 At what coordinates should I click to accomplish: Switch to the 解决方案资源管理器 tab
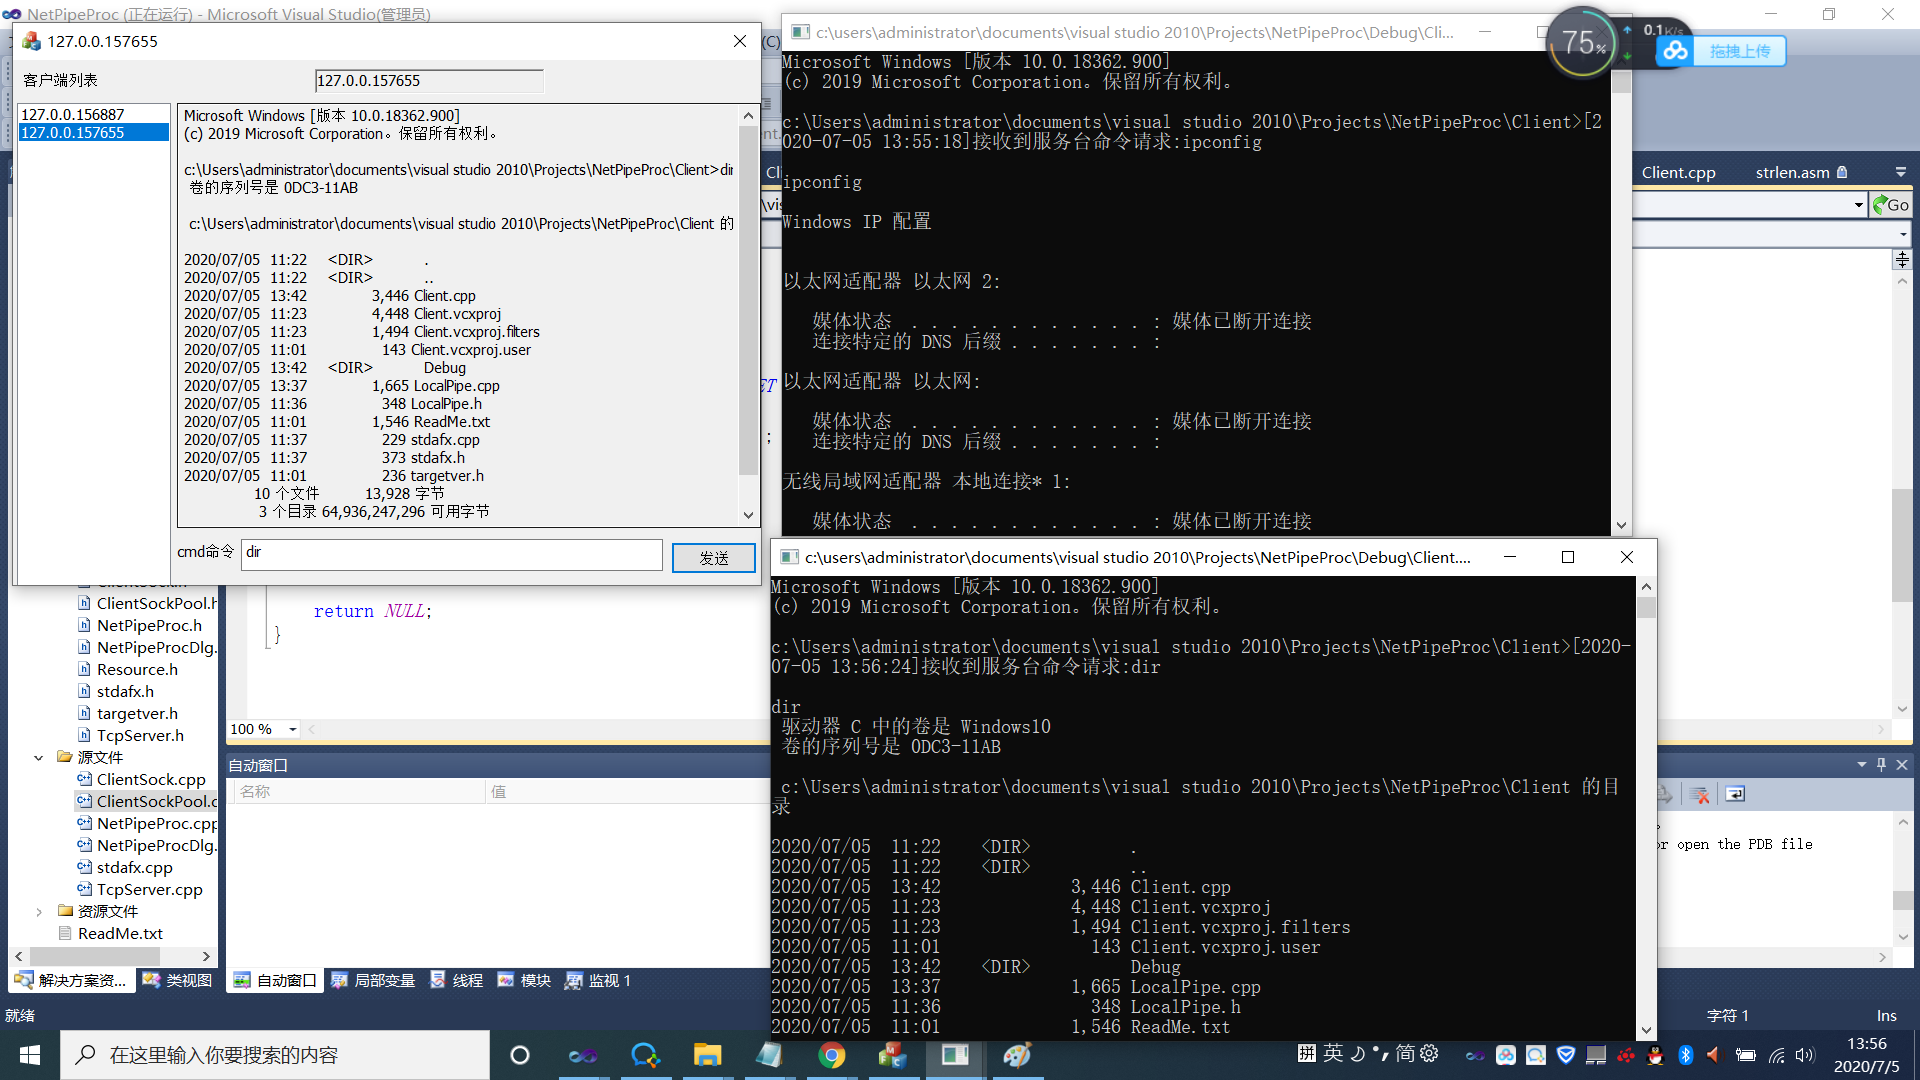(72, 980)
